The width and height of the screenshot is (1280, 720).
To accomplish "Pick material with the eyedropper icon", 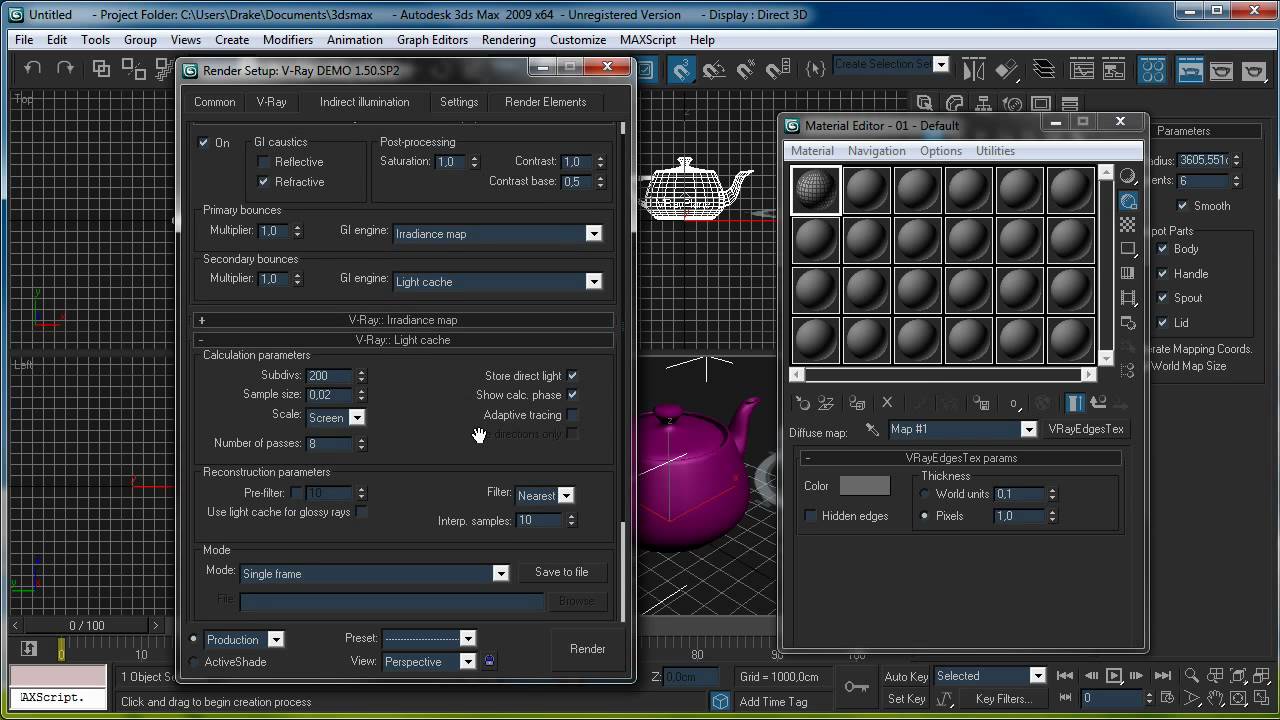I will pyautogui.click(x=872, y=429).
